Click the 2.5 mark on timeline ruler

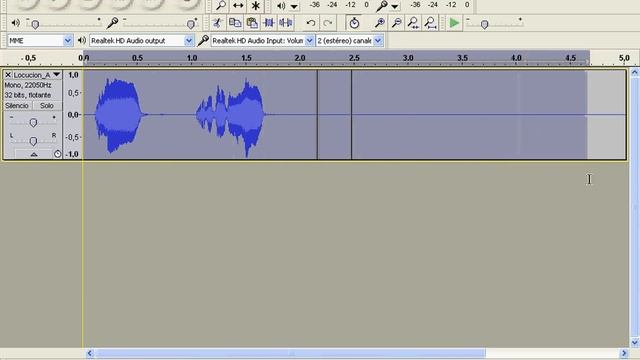[x=354, y=58]
